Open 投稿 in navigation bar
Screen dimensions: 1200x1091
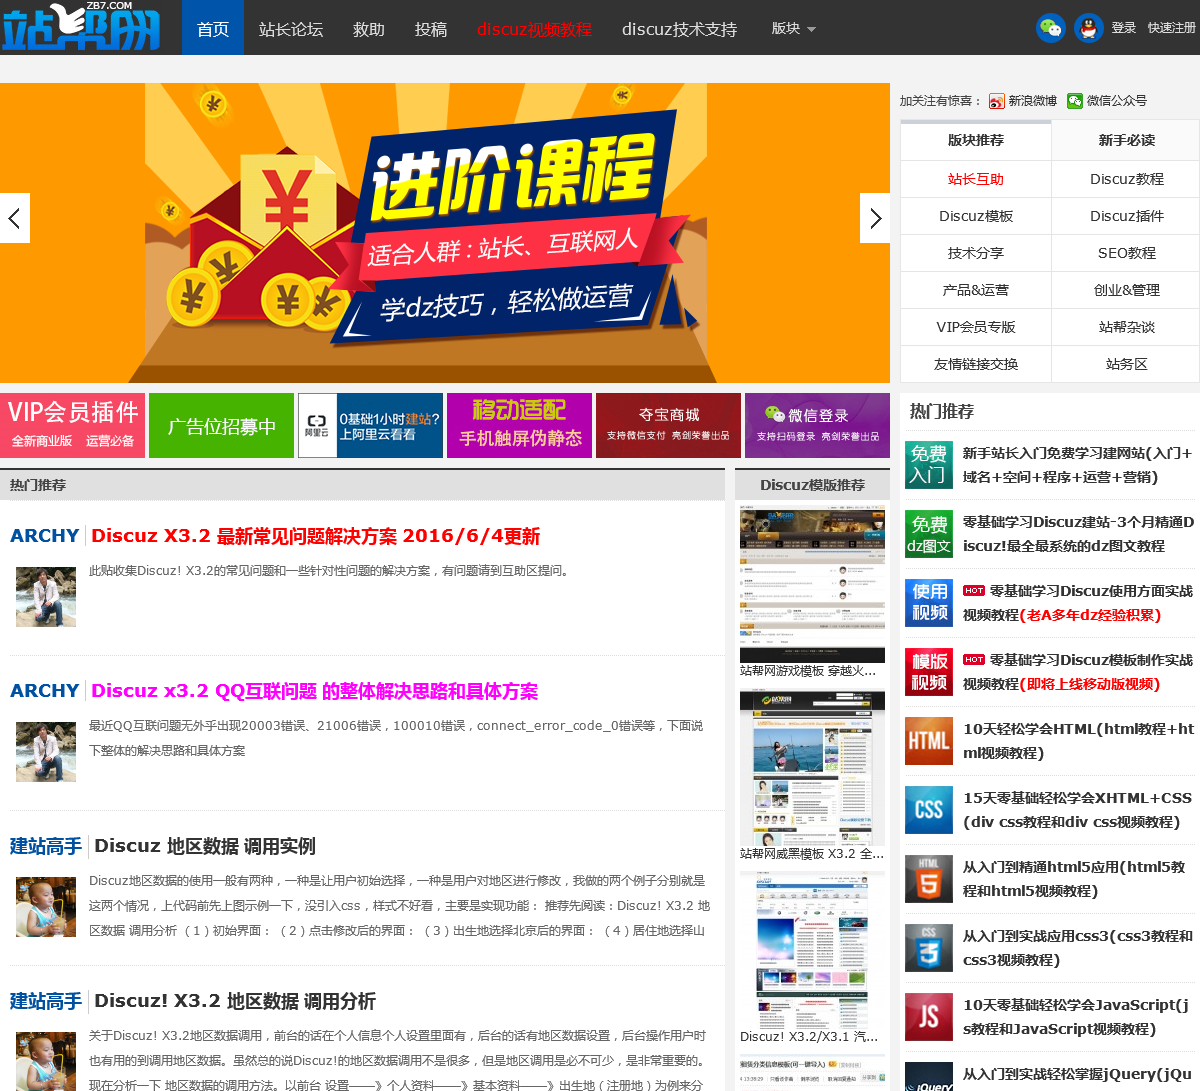pyautogui.click(x=431, y=29)
